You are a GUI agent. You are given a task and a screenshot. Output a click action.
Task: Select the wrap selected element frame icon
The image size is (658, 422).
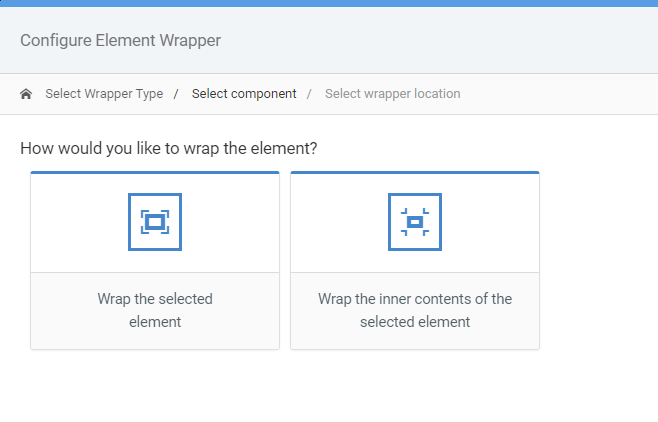tap(155, 222)
